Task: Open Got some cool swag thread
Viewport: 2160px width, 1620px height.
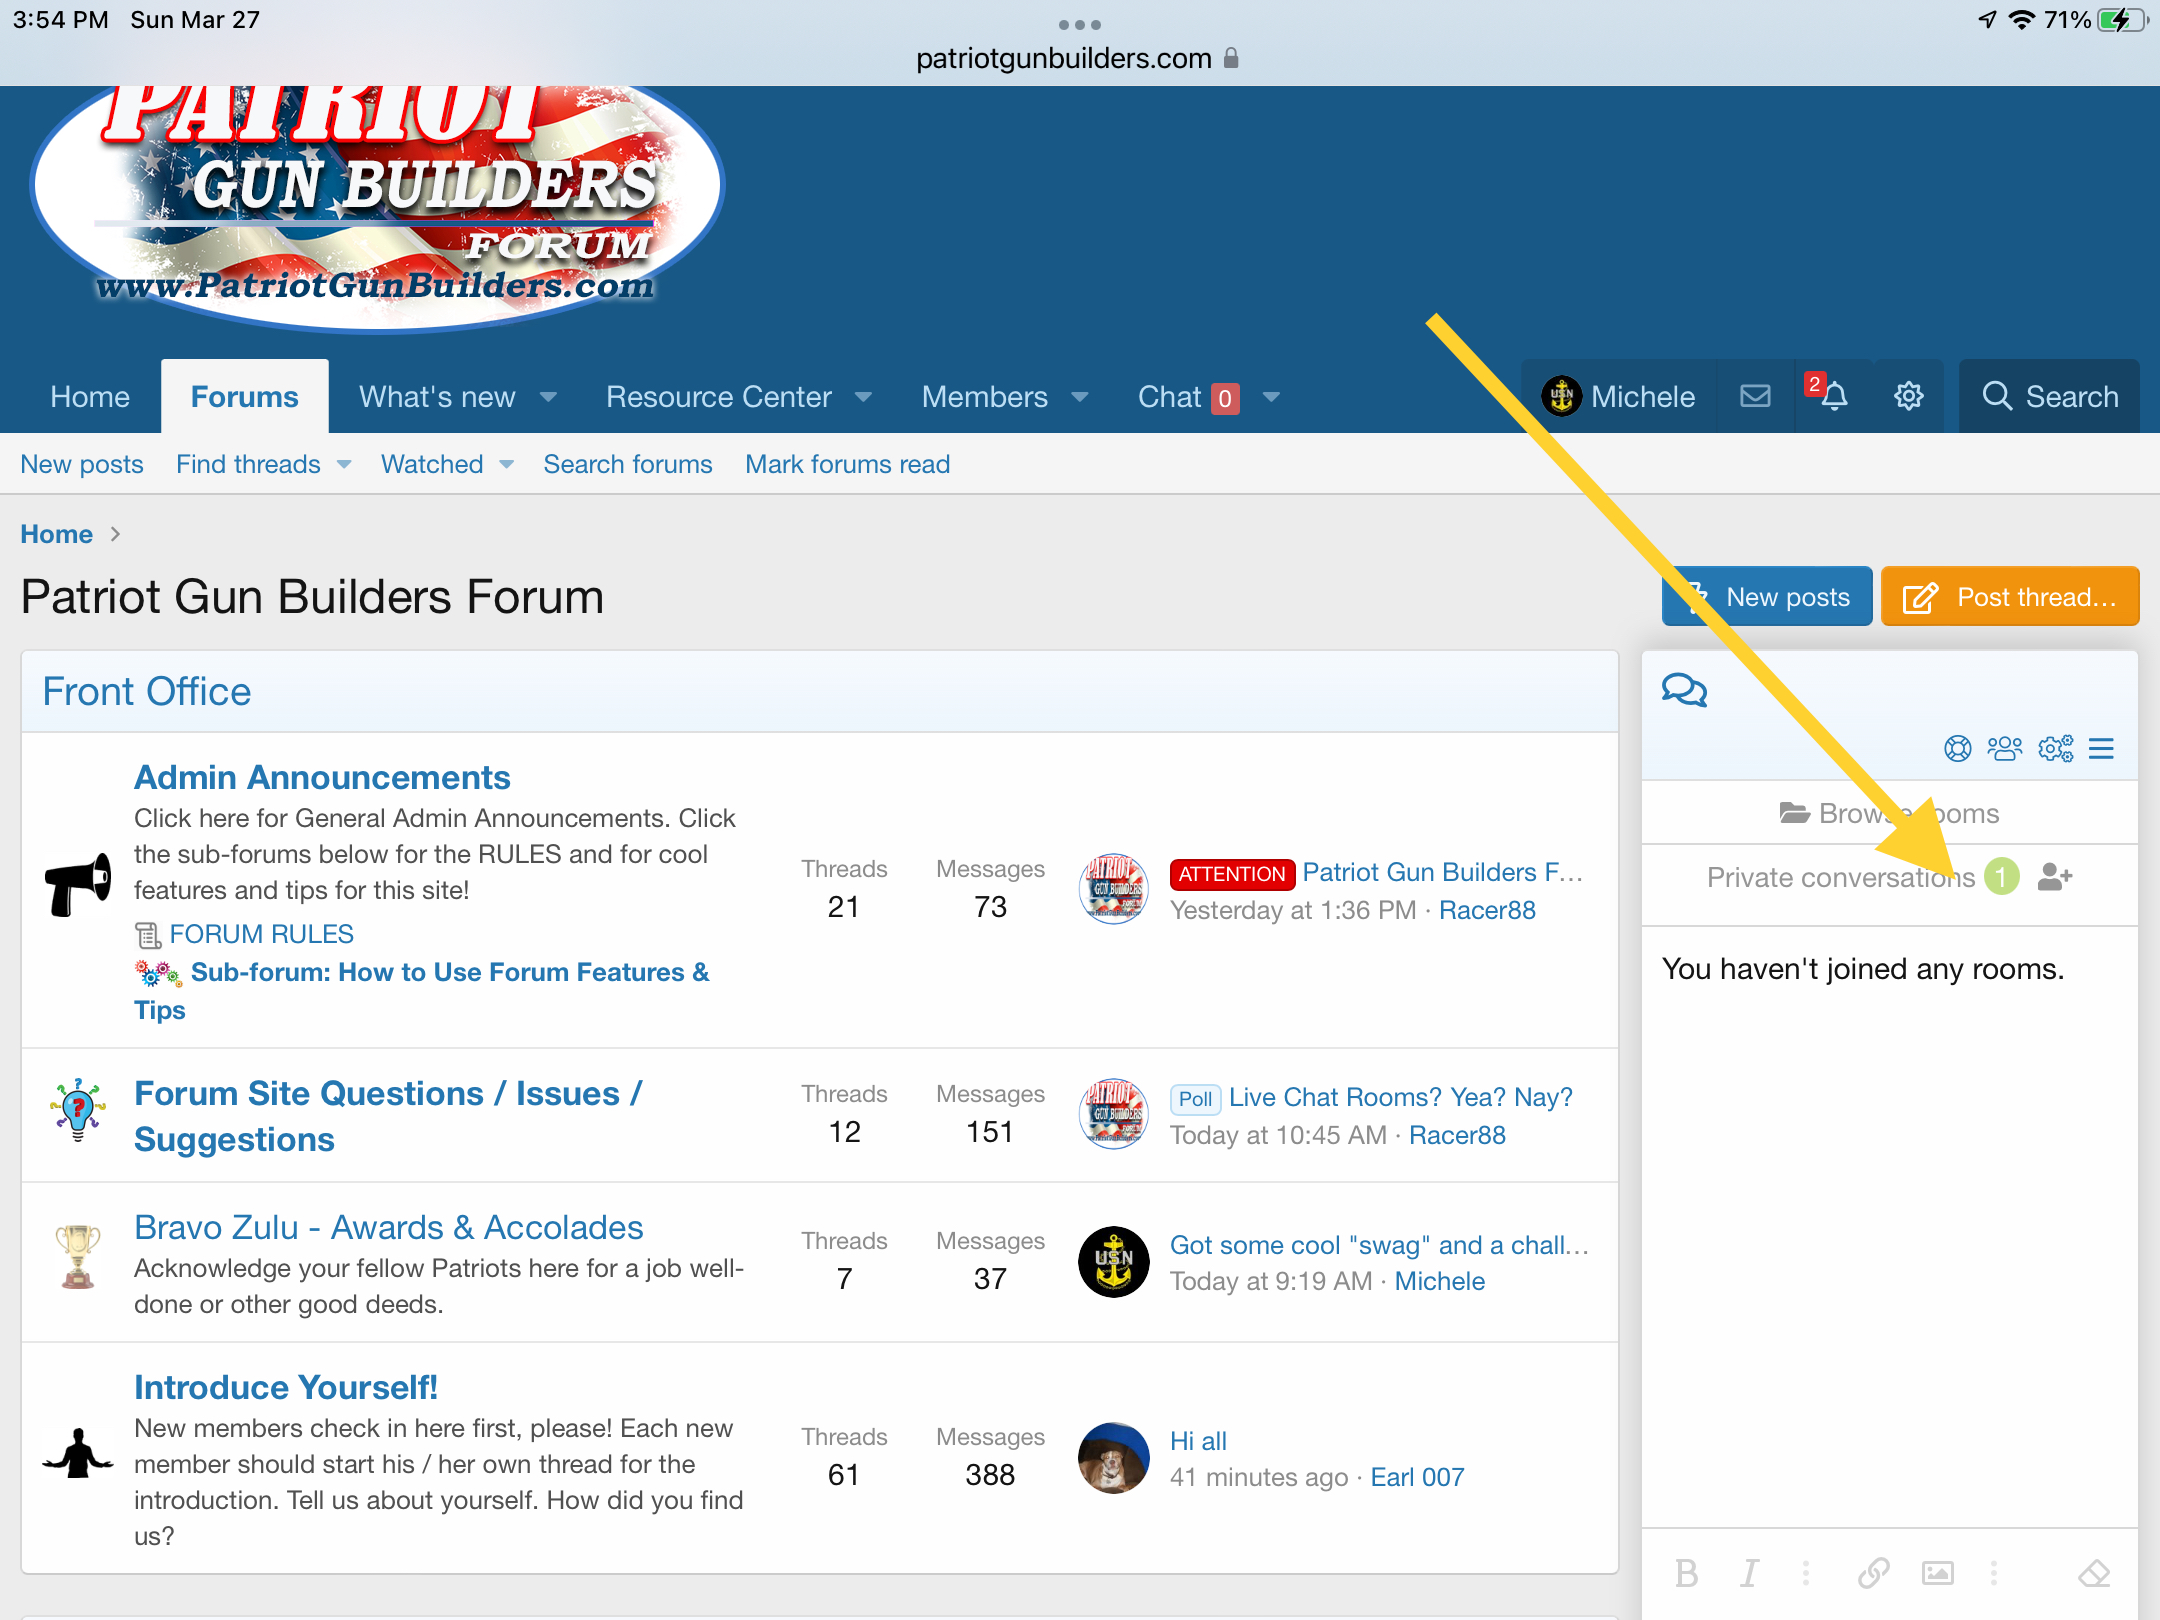Action: (x=1379, y=1245)
